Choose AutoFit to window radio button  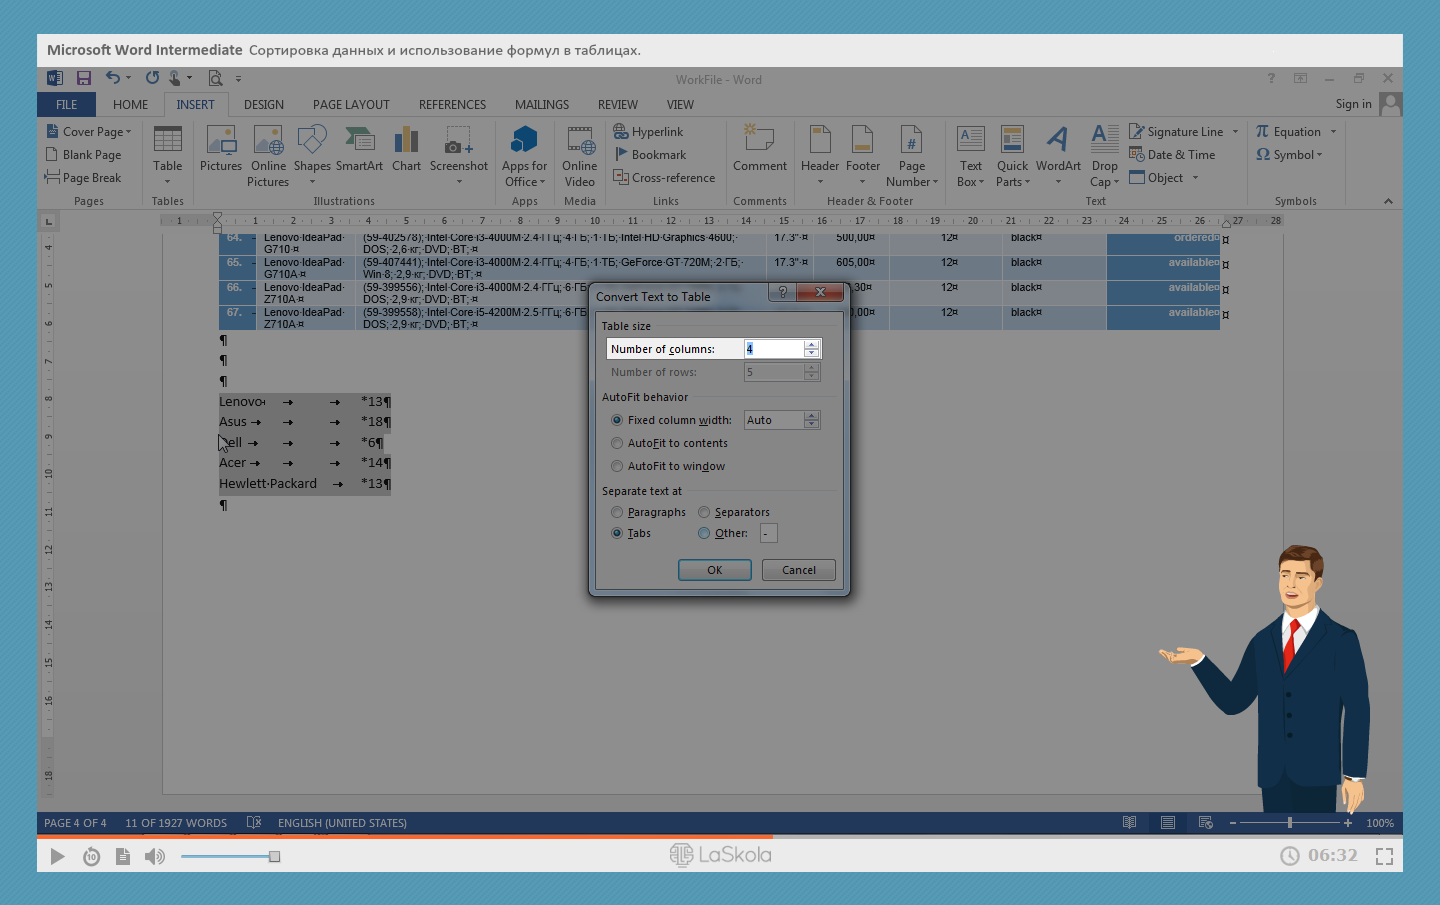pos(617,466)
